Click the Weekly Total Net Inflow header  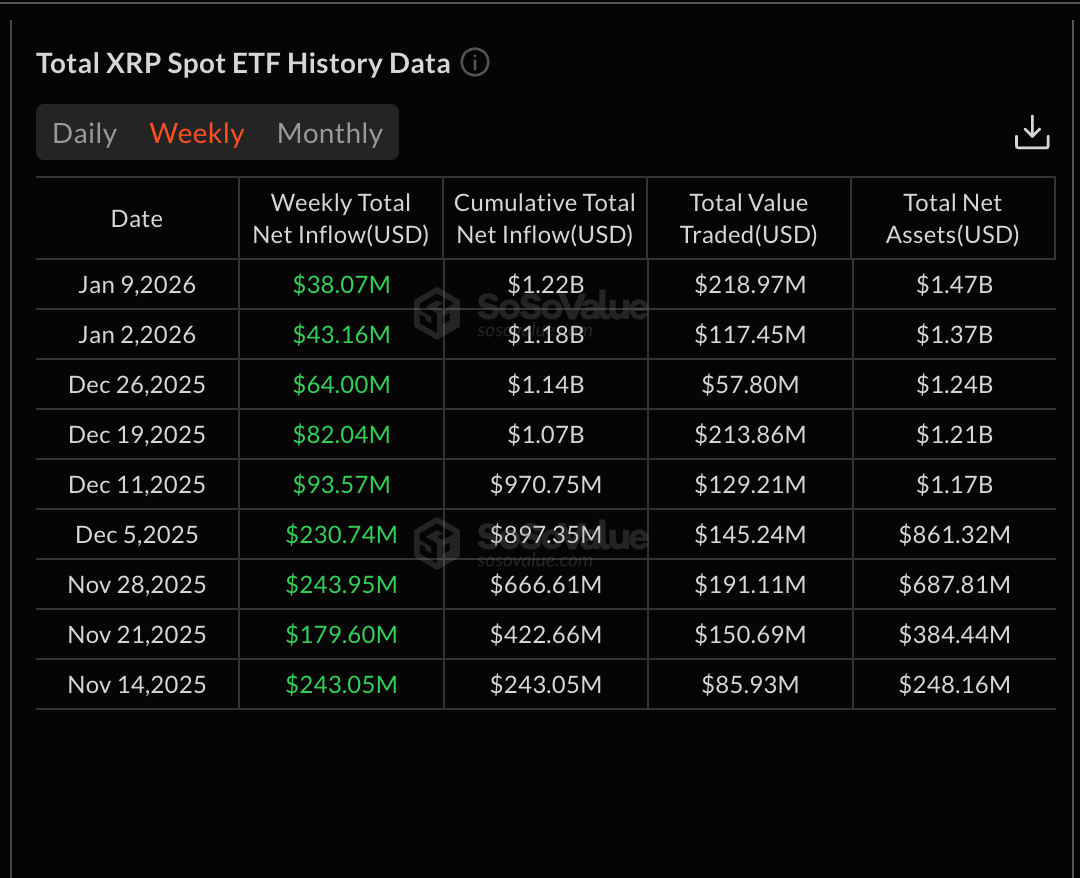pos(341,218)
